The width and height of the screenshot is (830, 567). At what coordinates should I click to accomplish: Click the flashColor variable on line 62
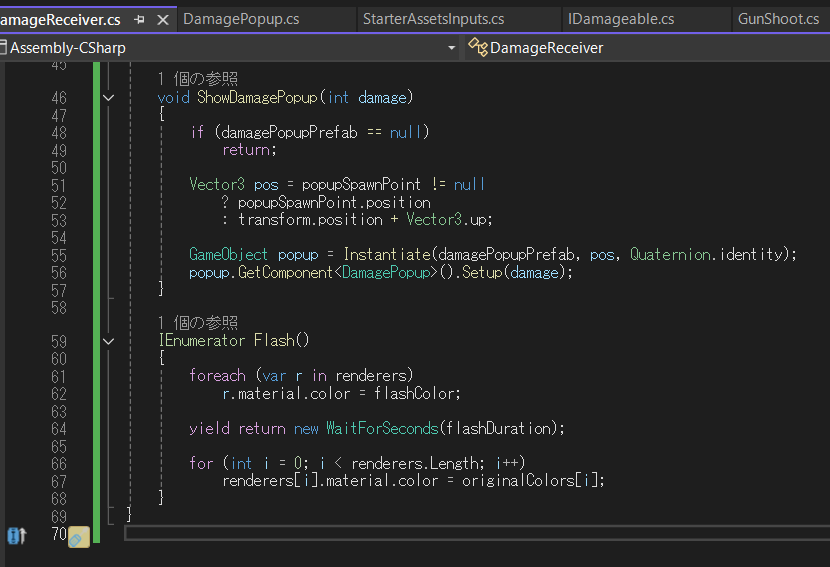click(415, 393)
